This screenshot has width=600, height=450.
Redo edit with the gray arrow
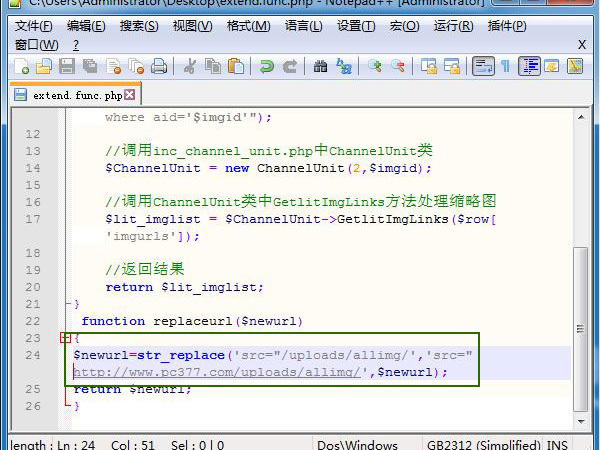(x=290, y=66)
